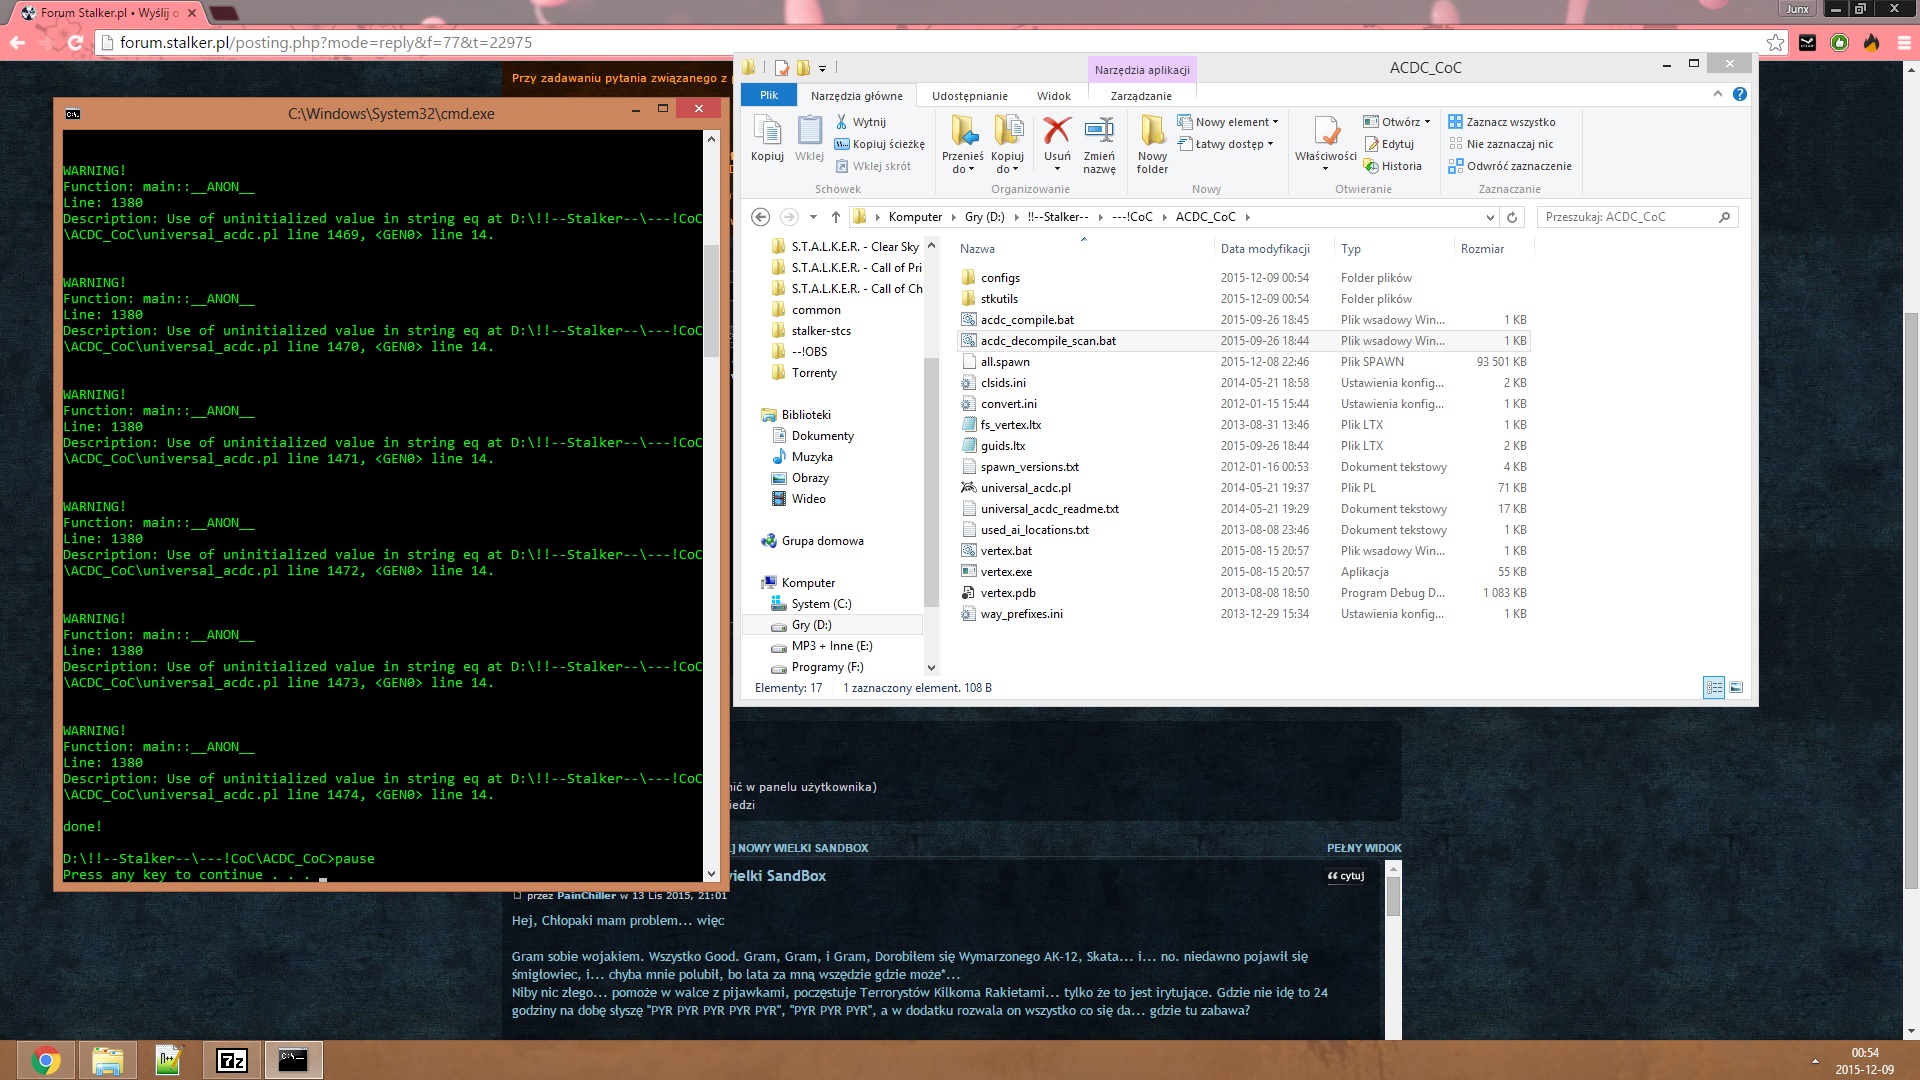Open 7-Zip taskbar icon
Image resolution: width=1920 pixels, height=1080 pixels.
pyautogui.click(x=231, y=1060)
